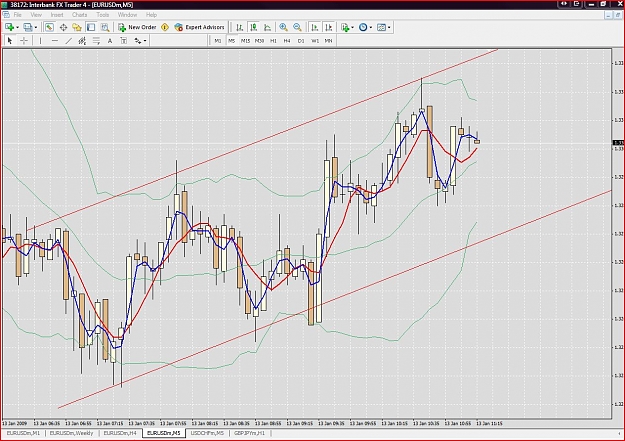Switch to the GBPJPYm,H1 chart tab
This screenshot has height=441, width=625.
coord(250,433)
